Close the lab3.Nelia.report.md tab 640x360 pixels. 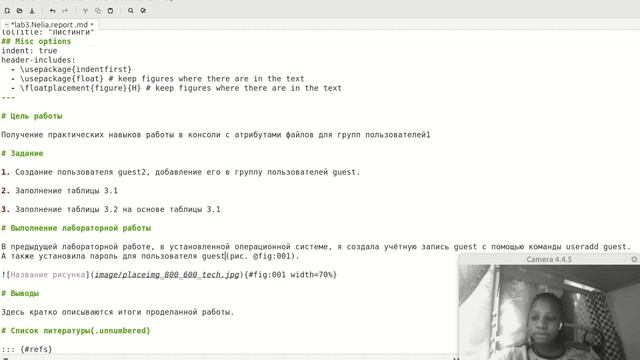(92, 24)
